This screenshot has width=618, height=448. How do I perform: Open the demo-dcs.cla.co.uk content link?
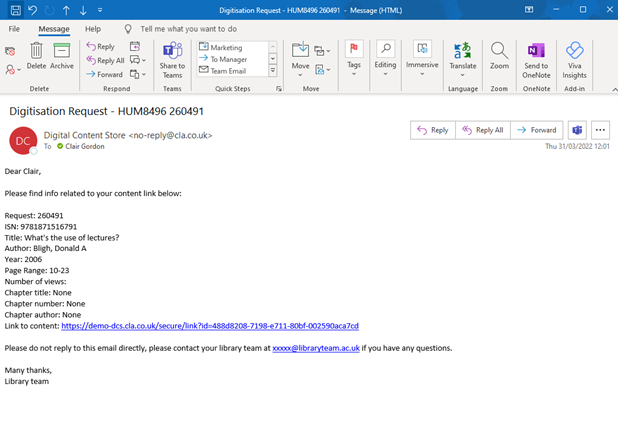pyautogui.click(x=209, y=326)
